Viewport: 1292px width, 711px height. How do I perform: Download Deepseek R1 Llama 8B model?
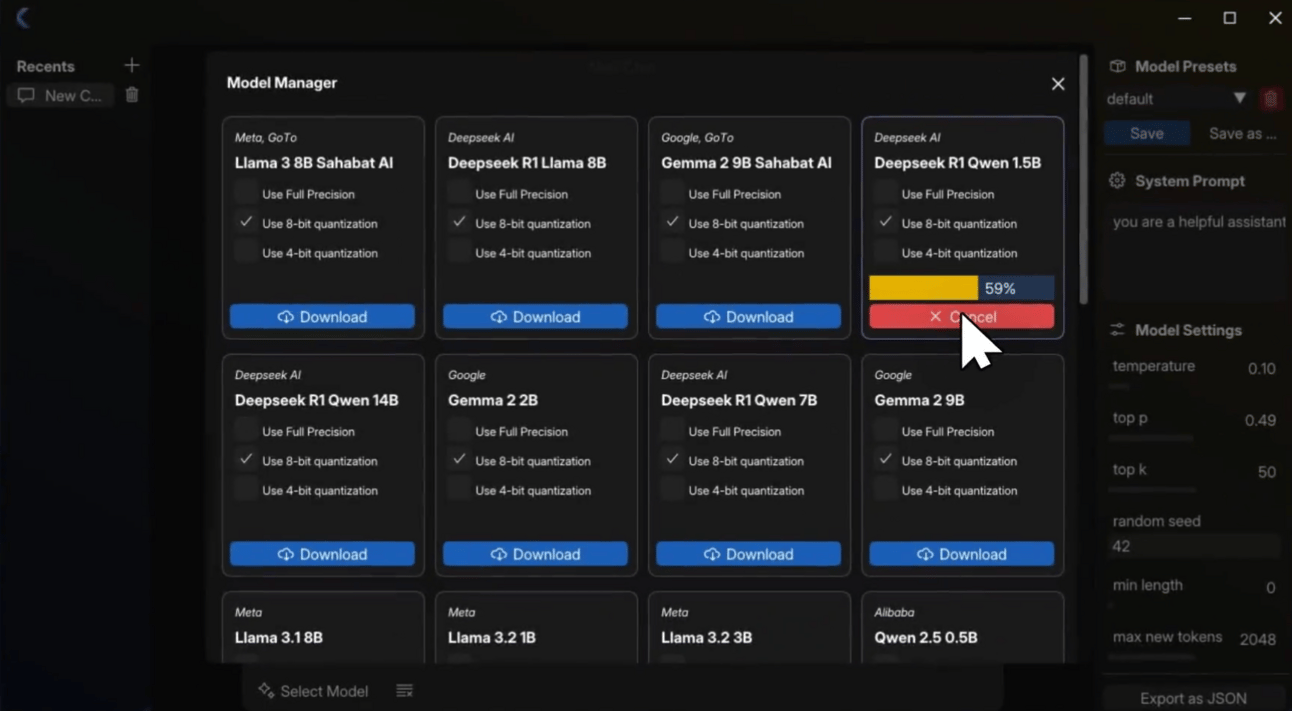coord(535,317)
